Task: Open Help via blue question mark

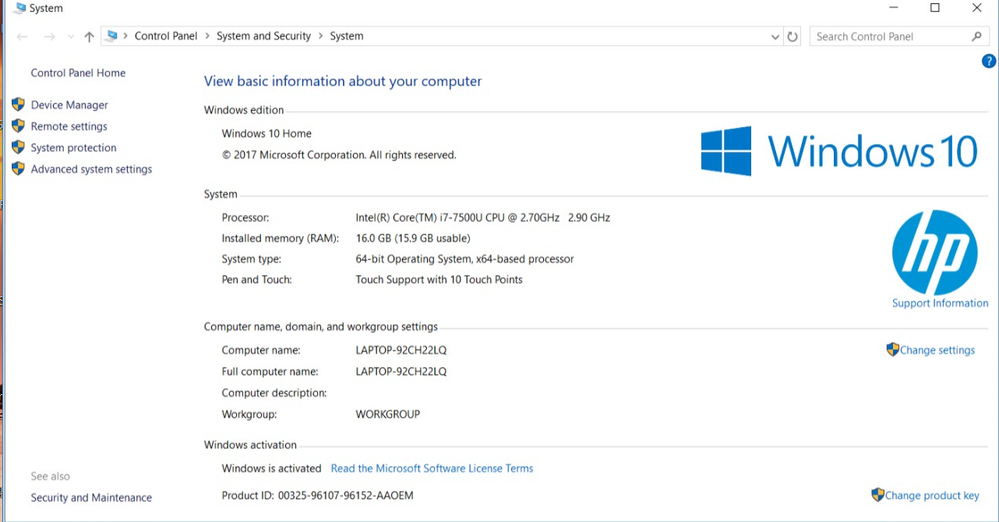Action: pyautogui.click(x=989, y=62)
